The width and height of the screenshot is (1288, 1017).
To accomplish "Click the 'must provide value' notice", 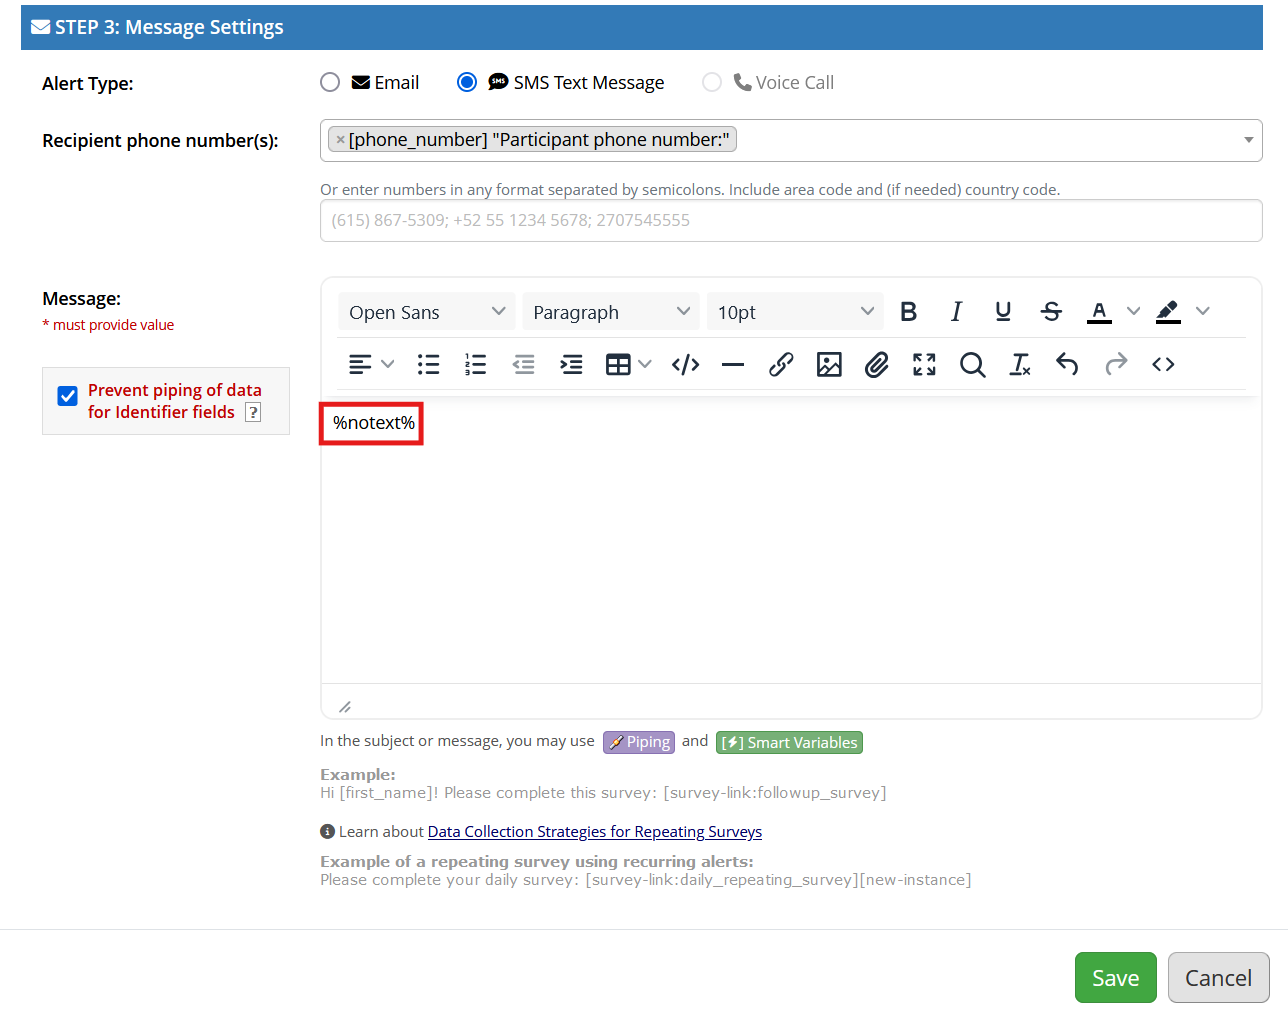I will pyautogui.click(x=108, y=325).
